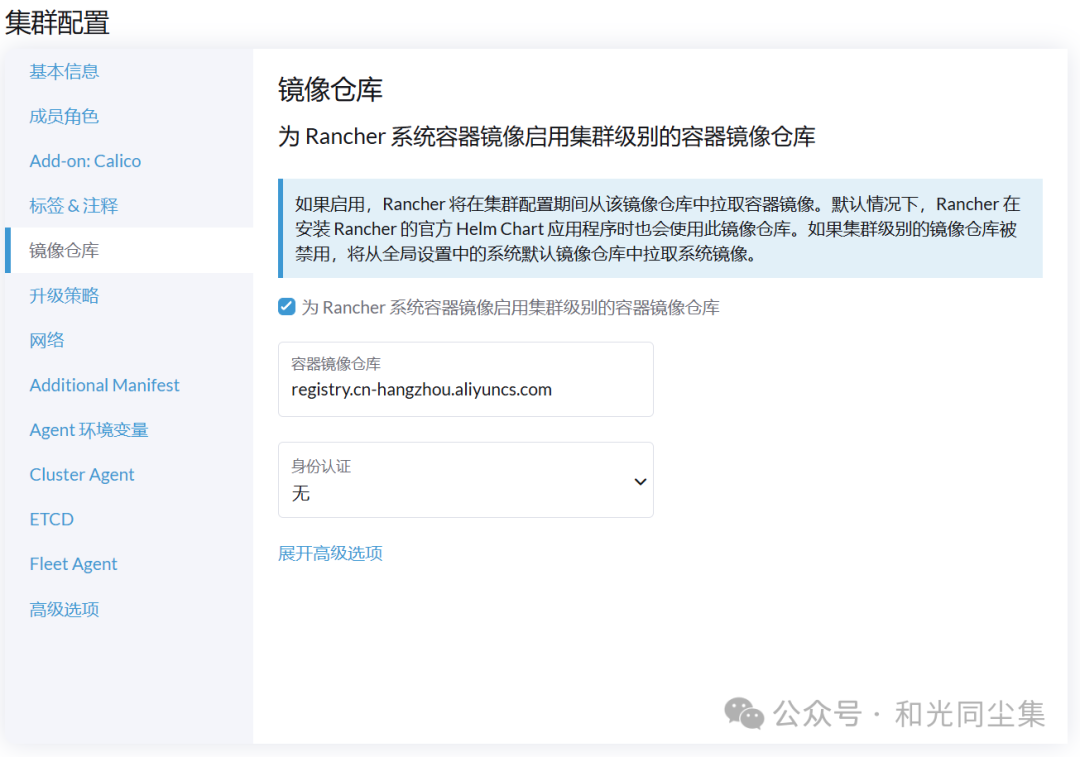Focus the 容器镜像仓库 input field
The height and width of the screenshot is (757, 1080).
click(466, 380)
